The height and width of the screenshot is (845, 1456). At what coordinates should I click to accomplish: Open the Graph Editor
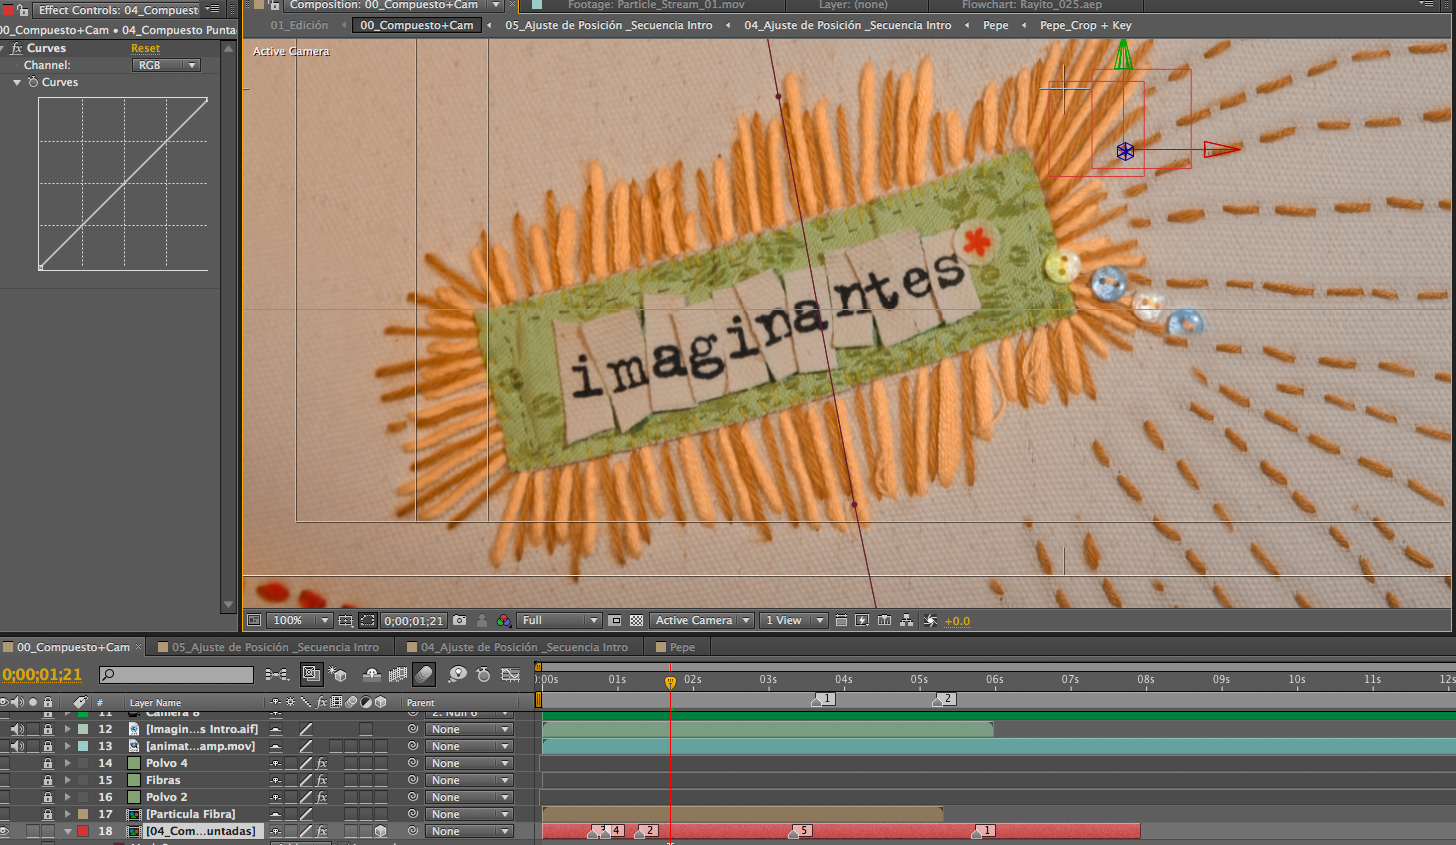tap(510, 675)
